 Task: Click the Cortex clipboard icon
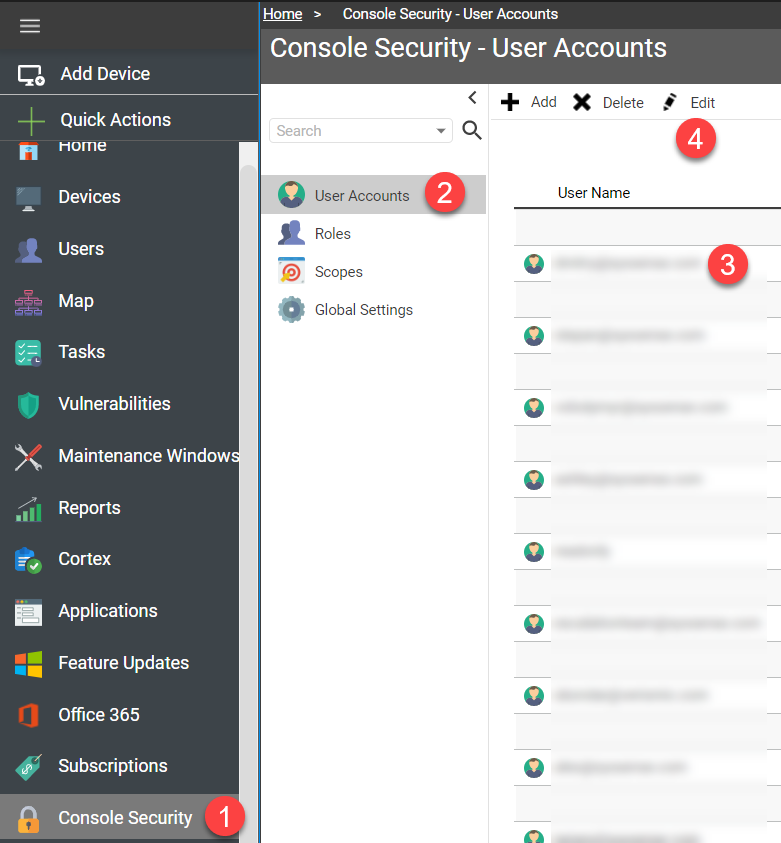point(28,560)
